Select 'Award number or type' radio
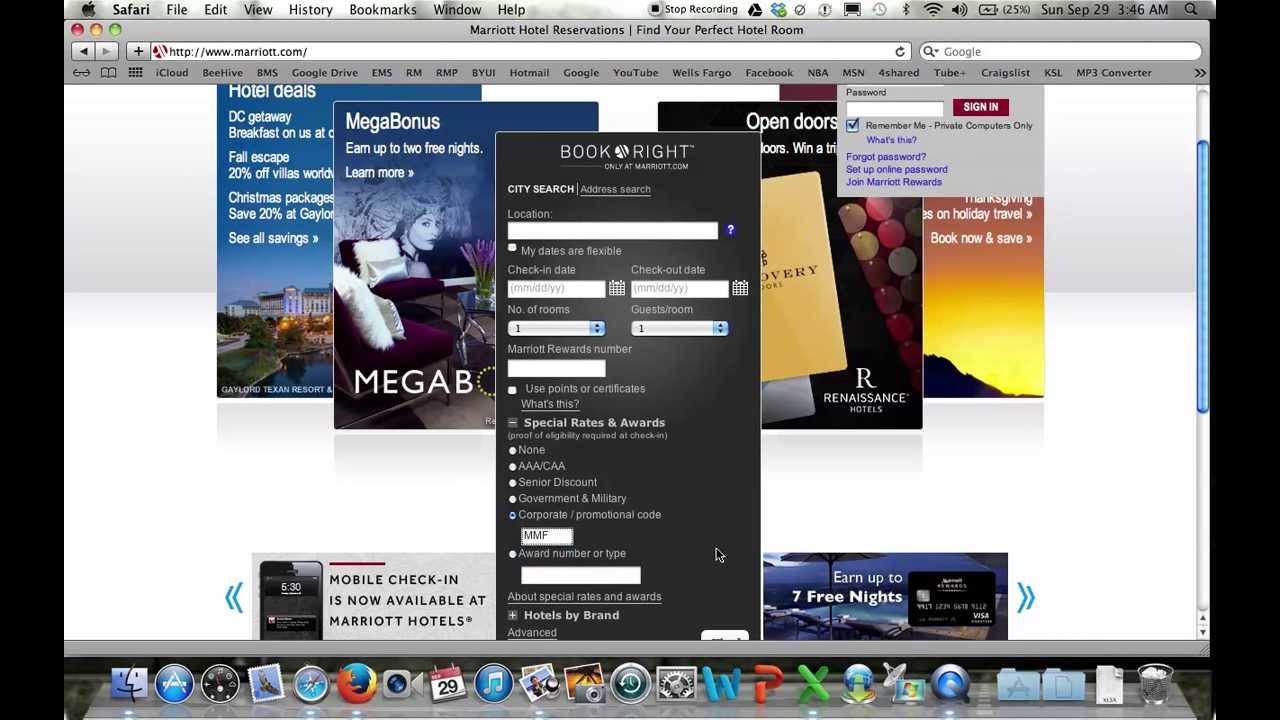The image size is (1280, 720). tap(513, 554)
